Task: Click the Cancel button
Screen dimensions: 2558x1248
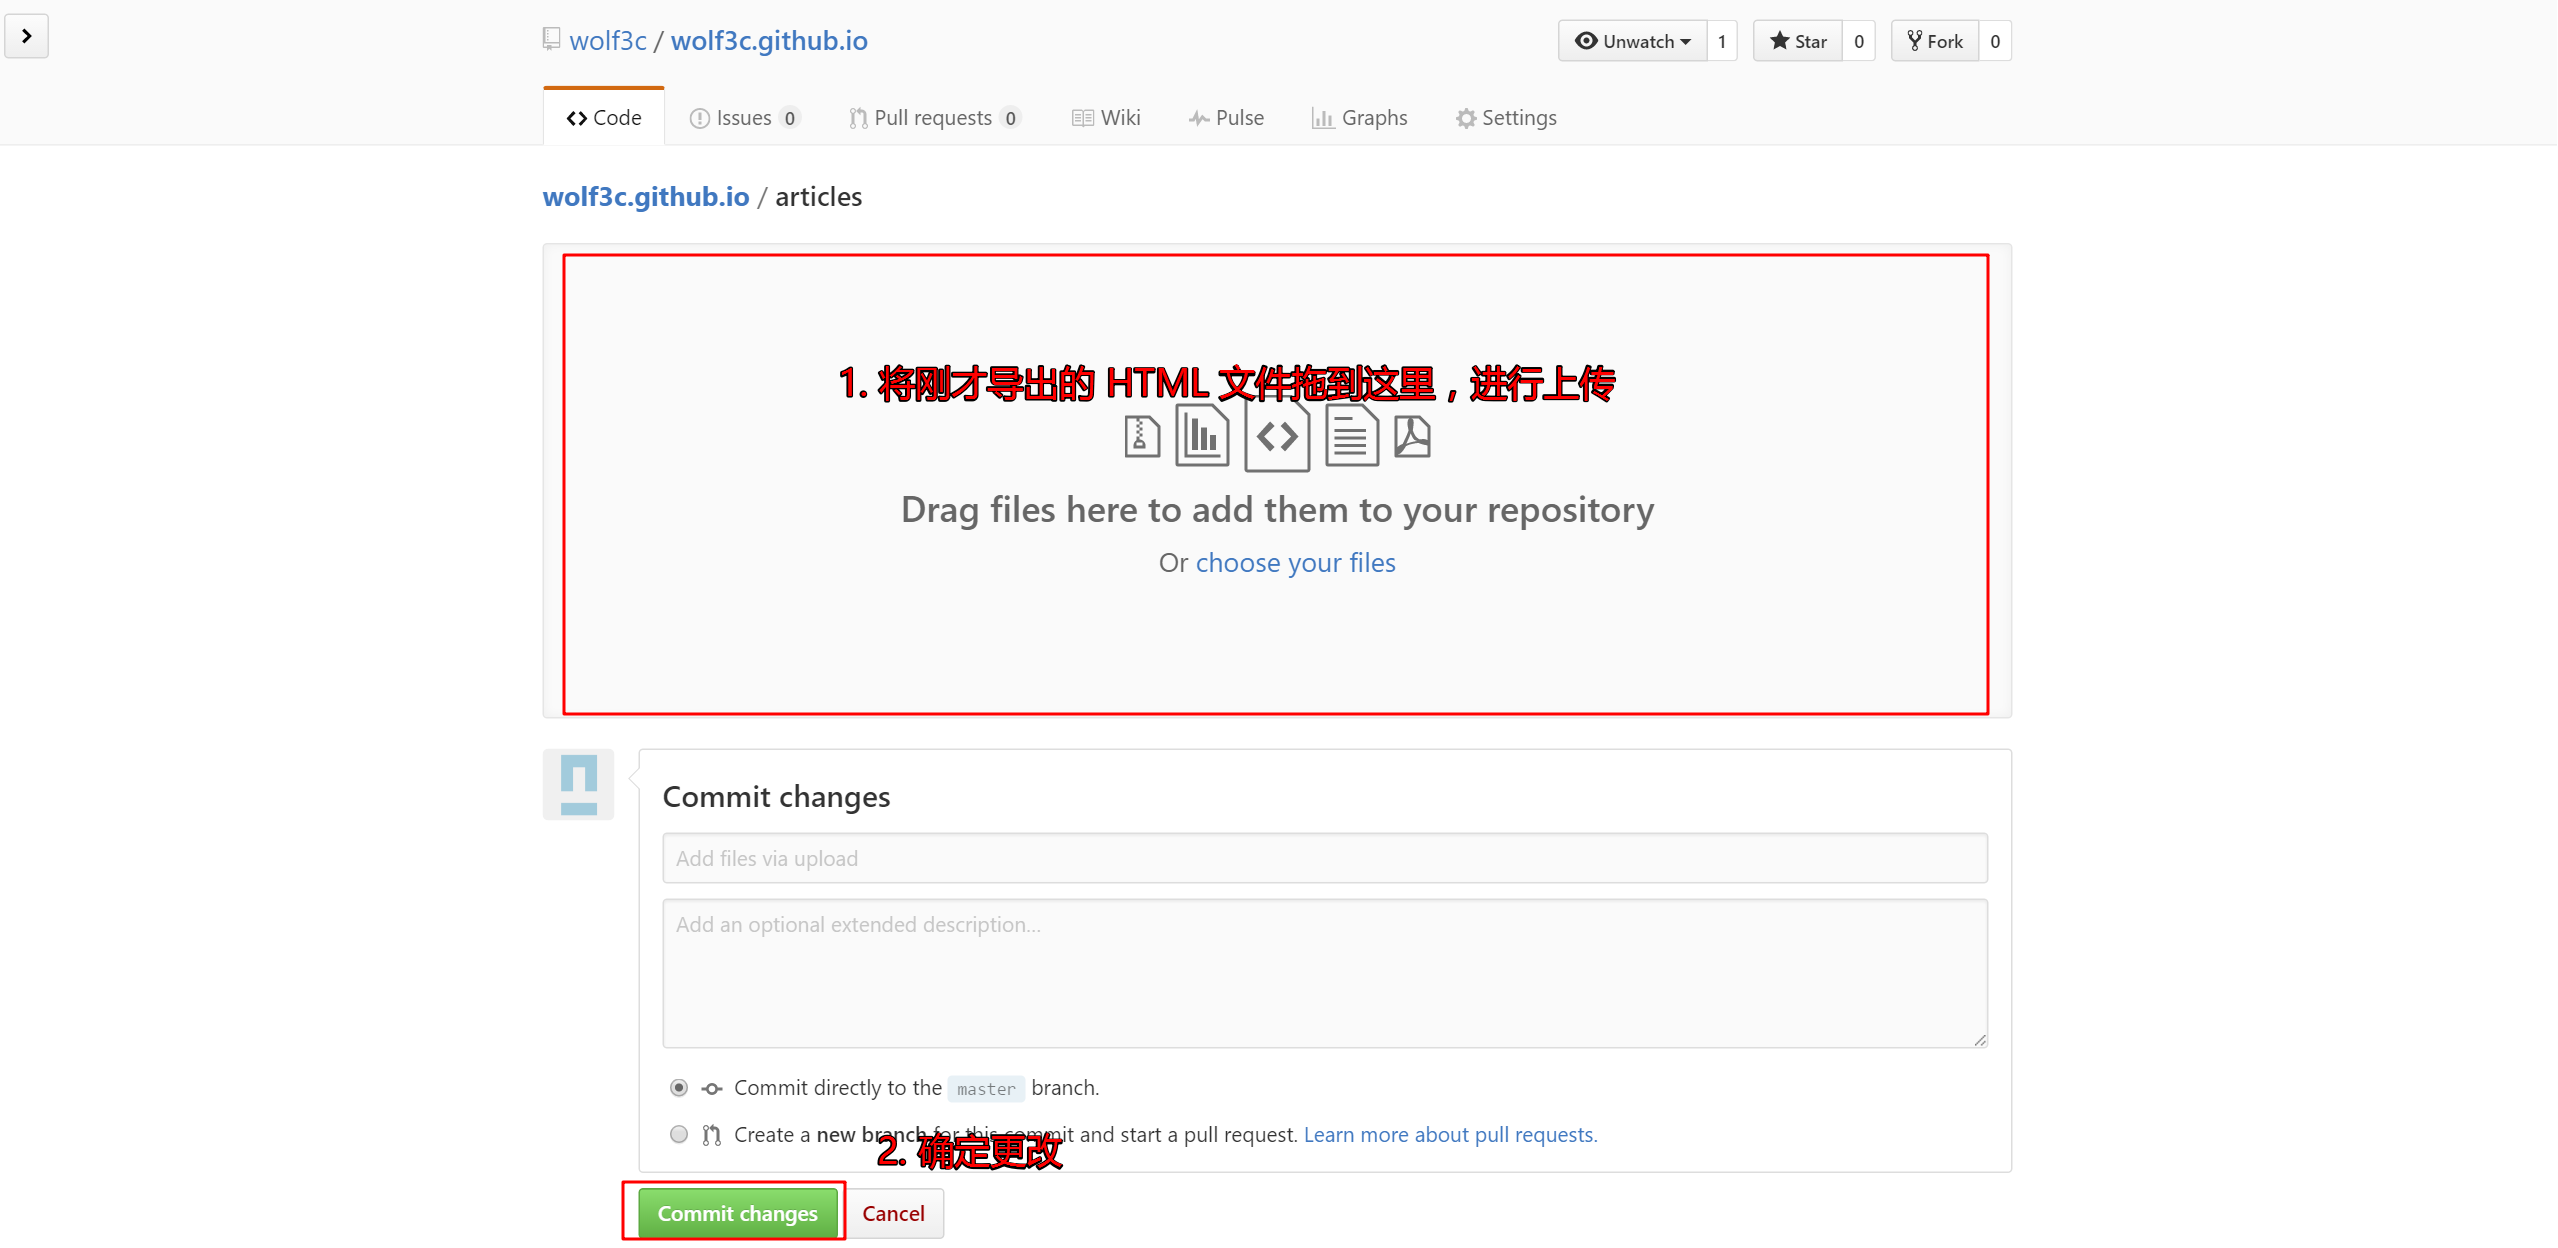Action: click(x=894, y=1212)
